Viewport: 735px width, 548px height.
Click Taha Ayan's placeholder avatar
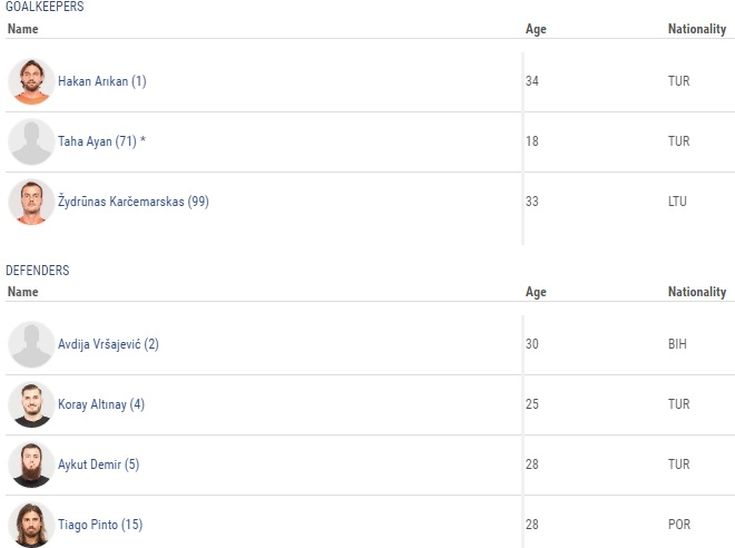coord(31,142)
